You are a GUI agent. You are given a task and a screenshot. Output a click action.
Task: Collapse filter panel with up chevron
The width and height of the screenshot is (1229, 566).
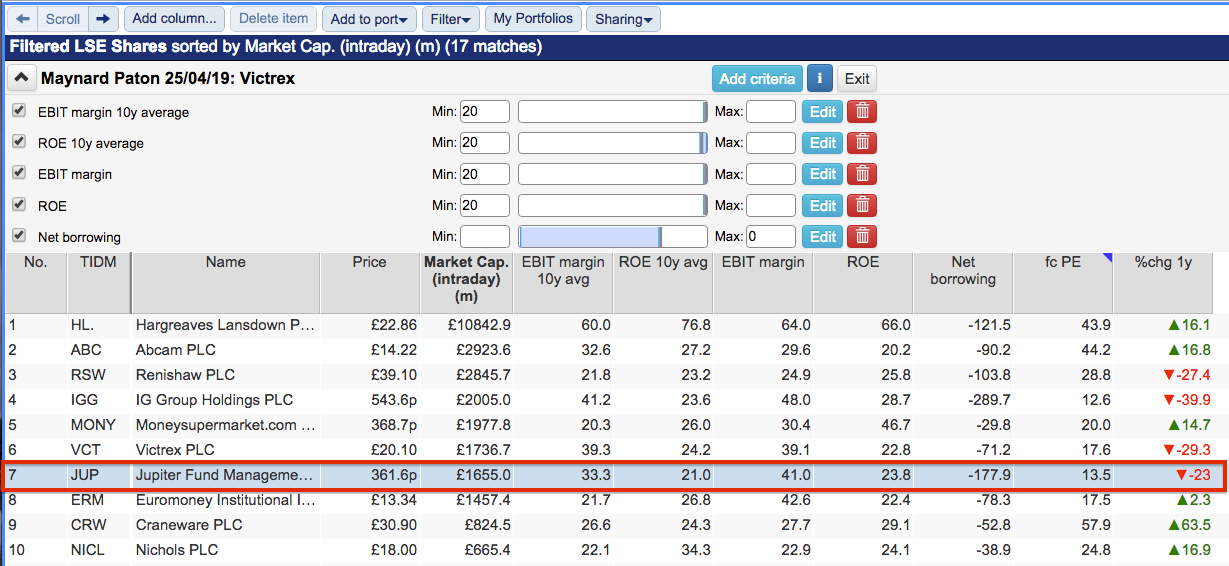pos(21,78)
